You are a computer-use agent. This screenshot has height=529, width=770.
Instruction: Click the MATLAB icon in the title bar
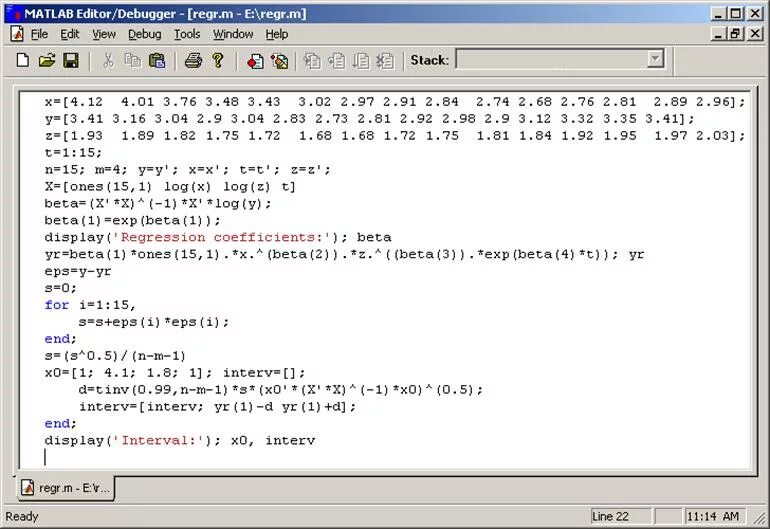[x=13, y=13]
